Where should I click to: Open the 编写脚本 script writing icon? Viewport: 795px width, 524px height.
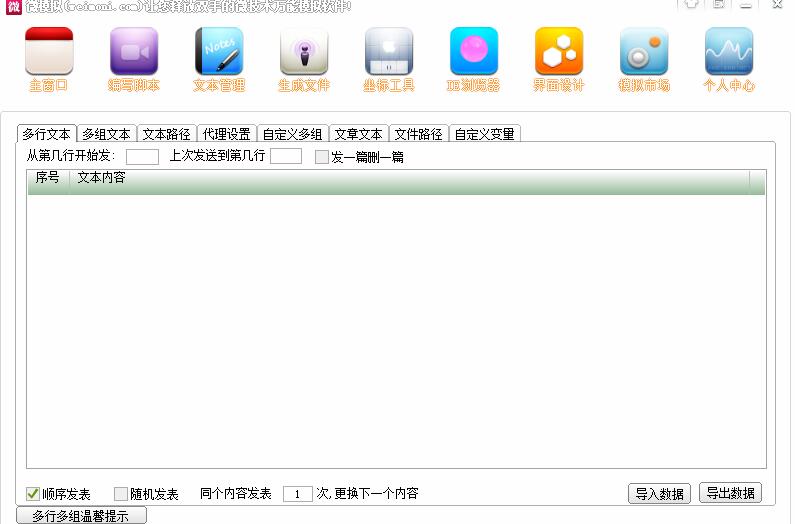134,51
